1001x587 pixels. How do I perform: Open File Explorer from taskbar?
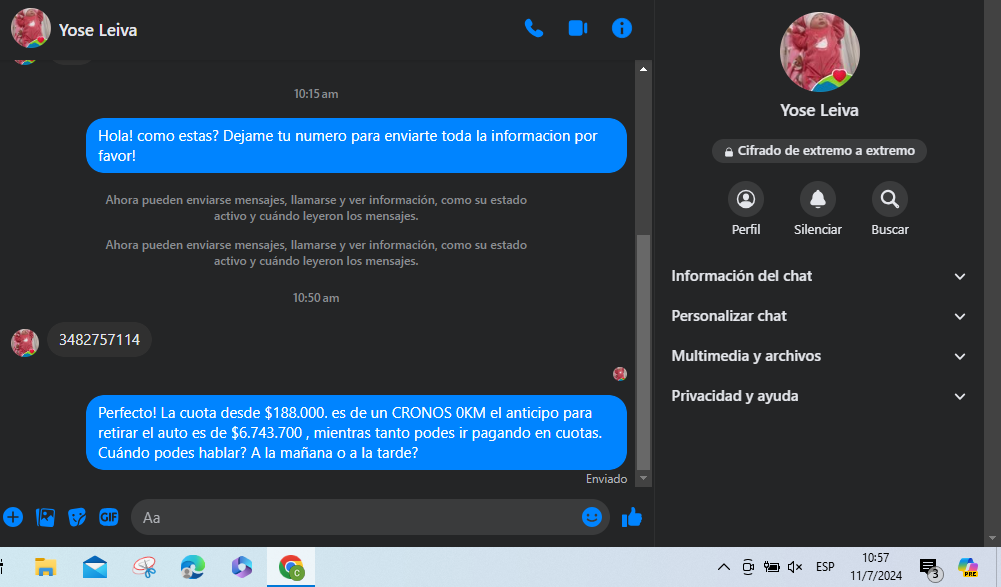point(45,567)
